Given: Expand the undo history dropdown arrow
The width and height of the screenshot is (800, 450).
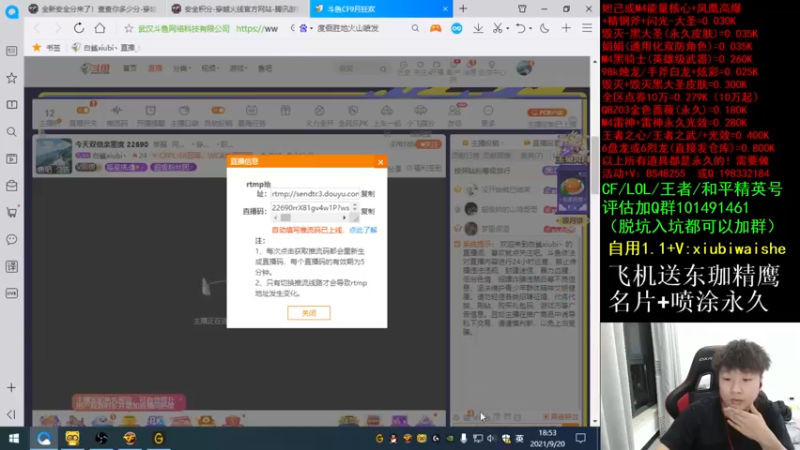Looking at the screenshot, I should pyautogui.click(x=530, y=29).
